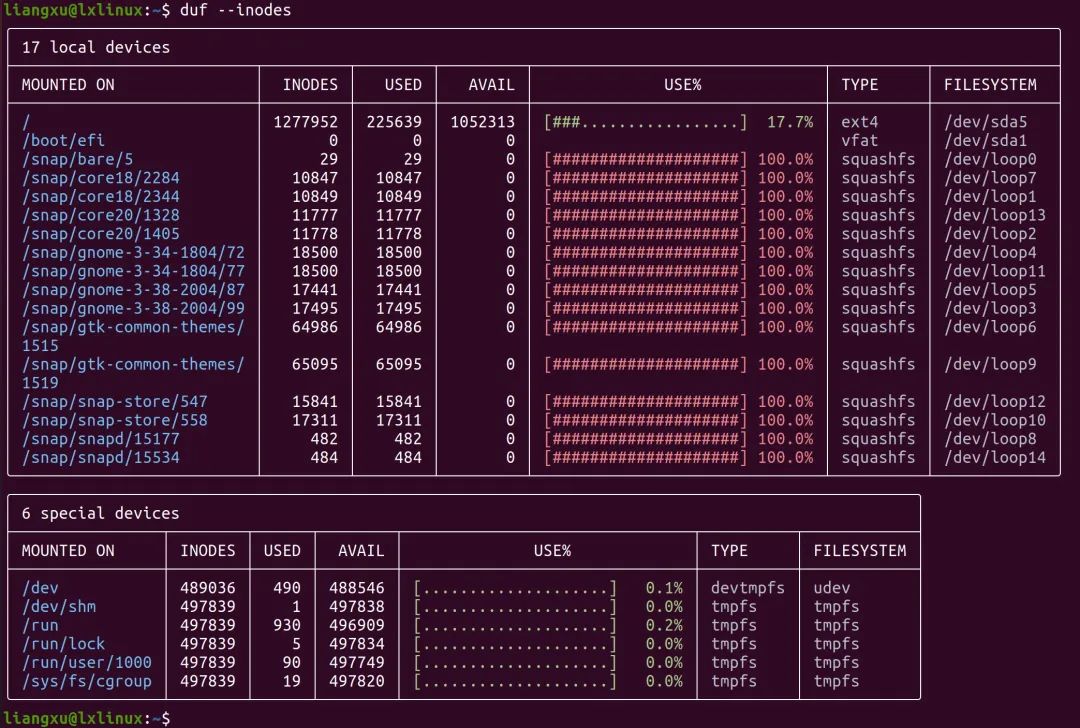Click the full usage bar for /snap/snapd/15534
The height and width of the screenshot is (728, 1080).
pos(645,457)
